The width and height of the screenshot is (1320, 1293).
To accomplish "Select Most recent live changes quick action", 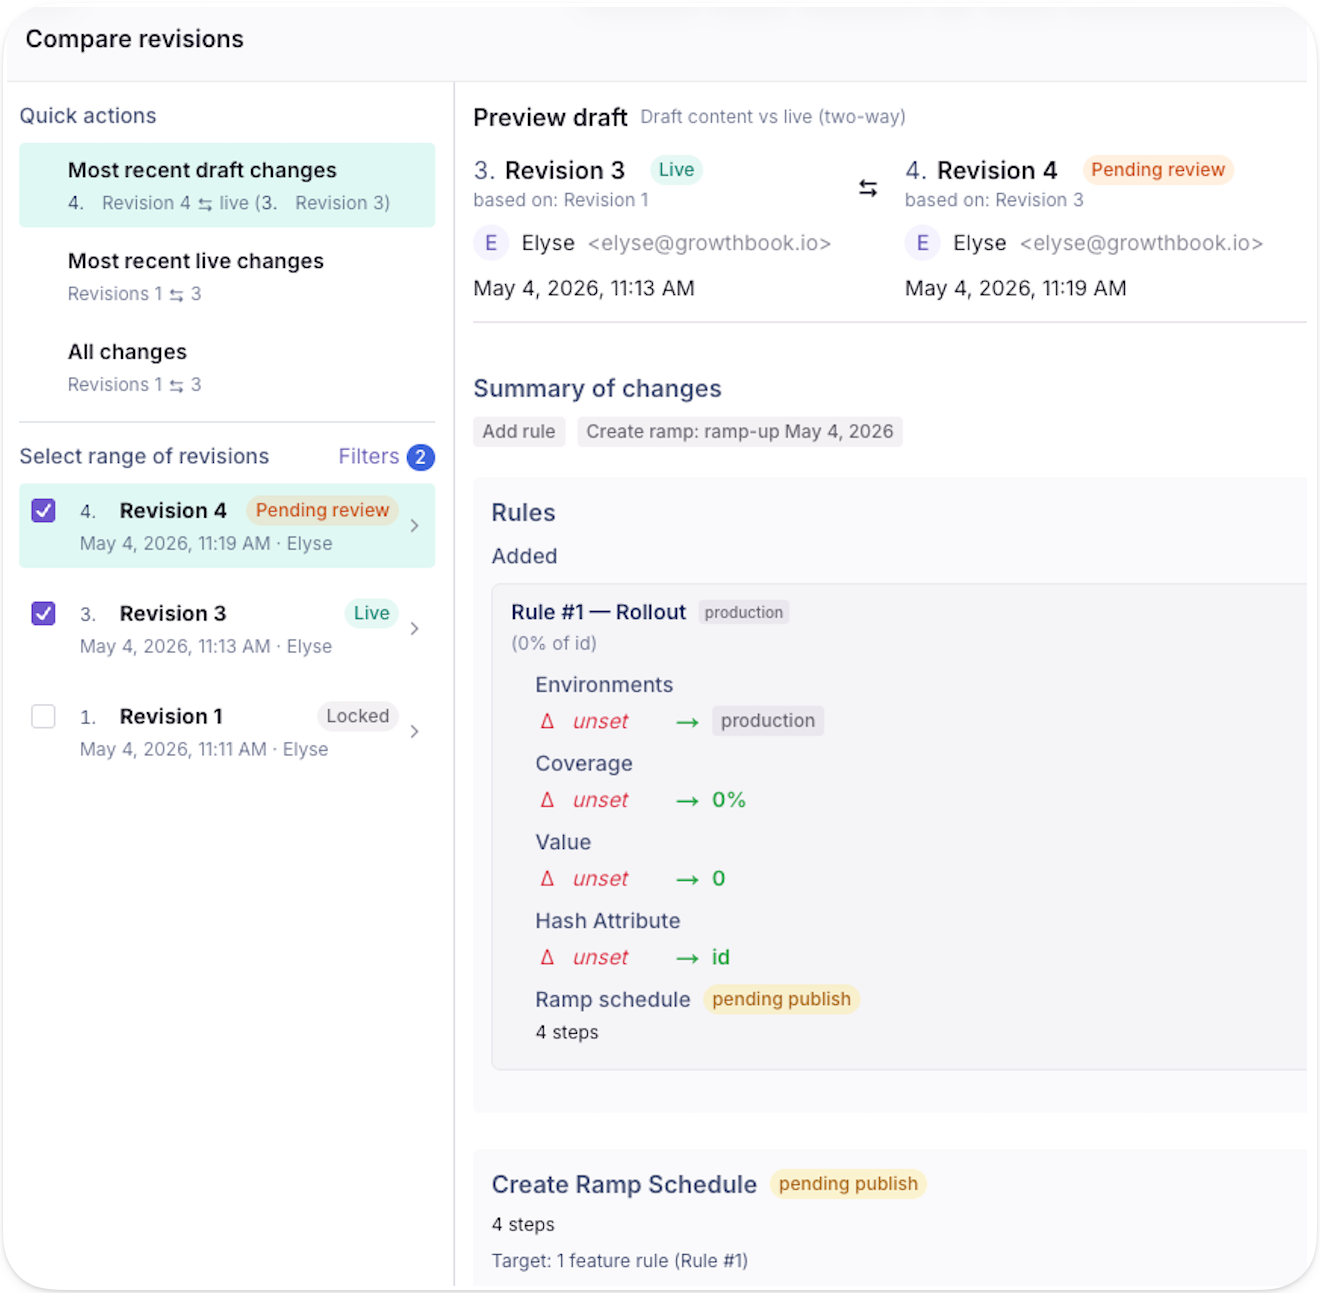I will tap(227, 276).
